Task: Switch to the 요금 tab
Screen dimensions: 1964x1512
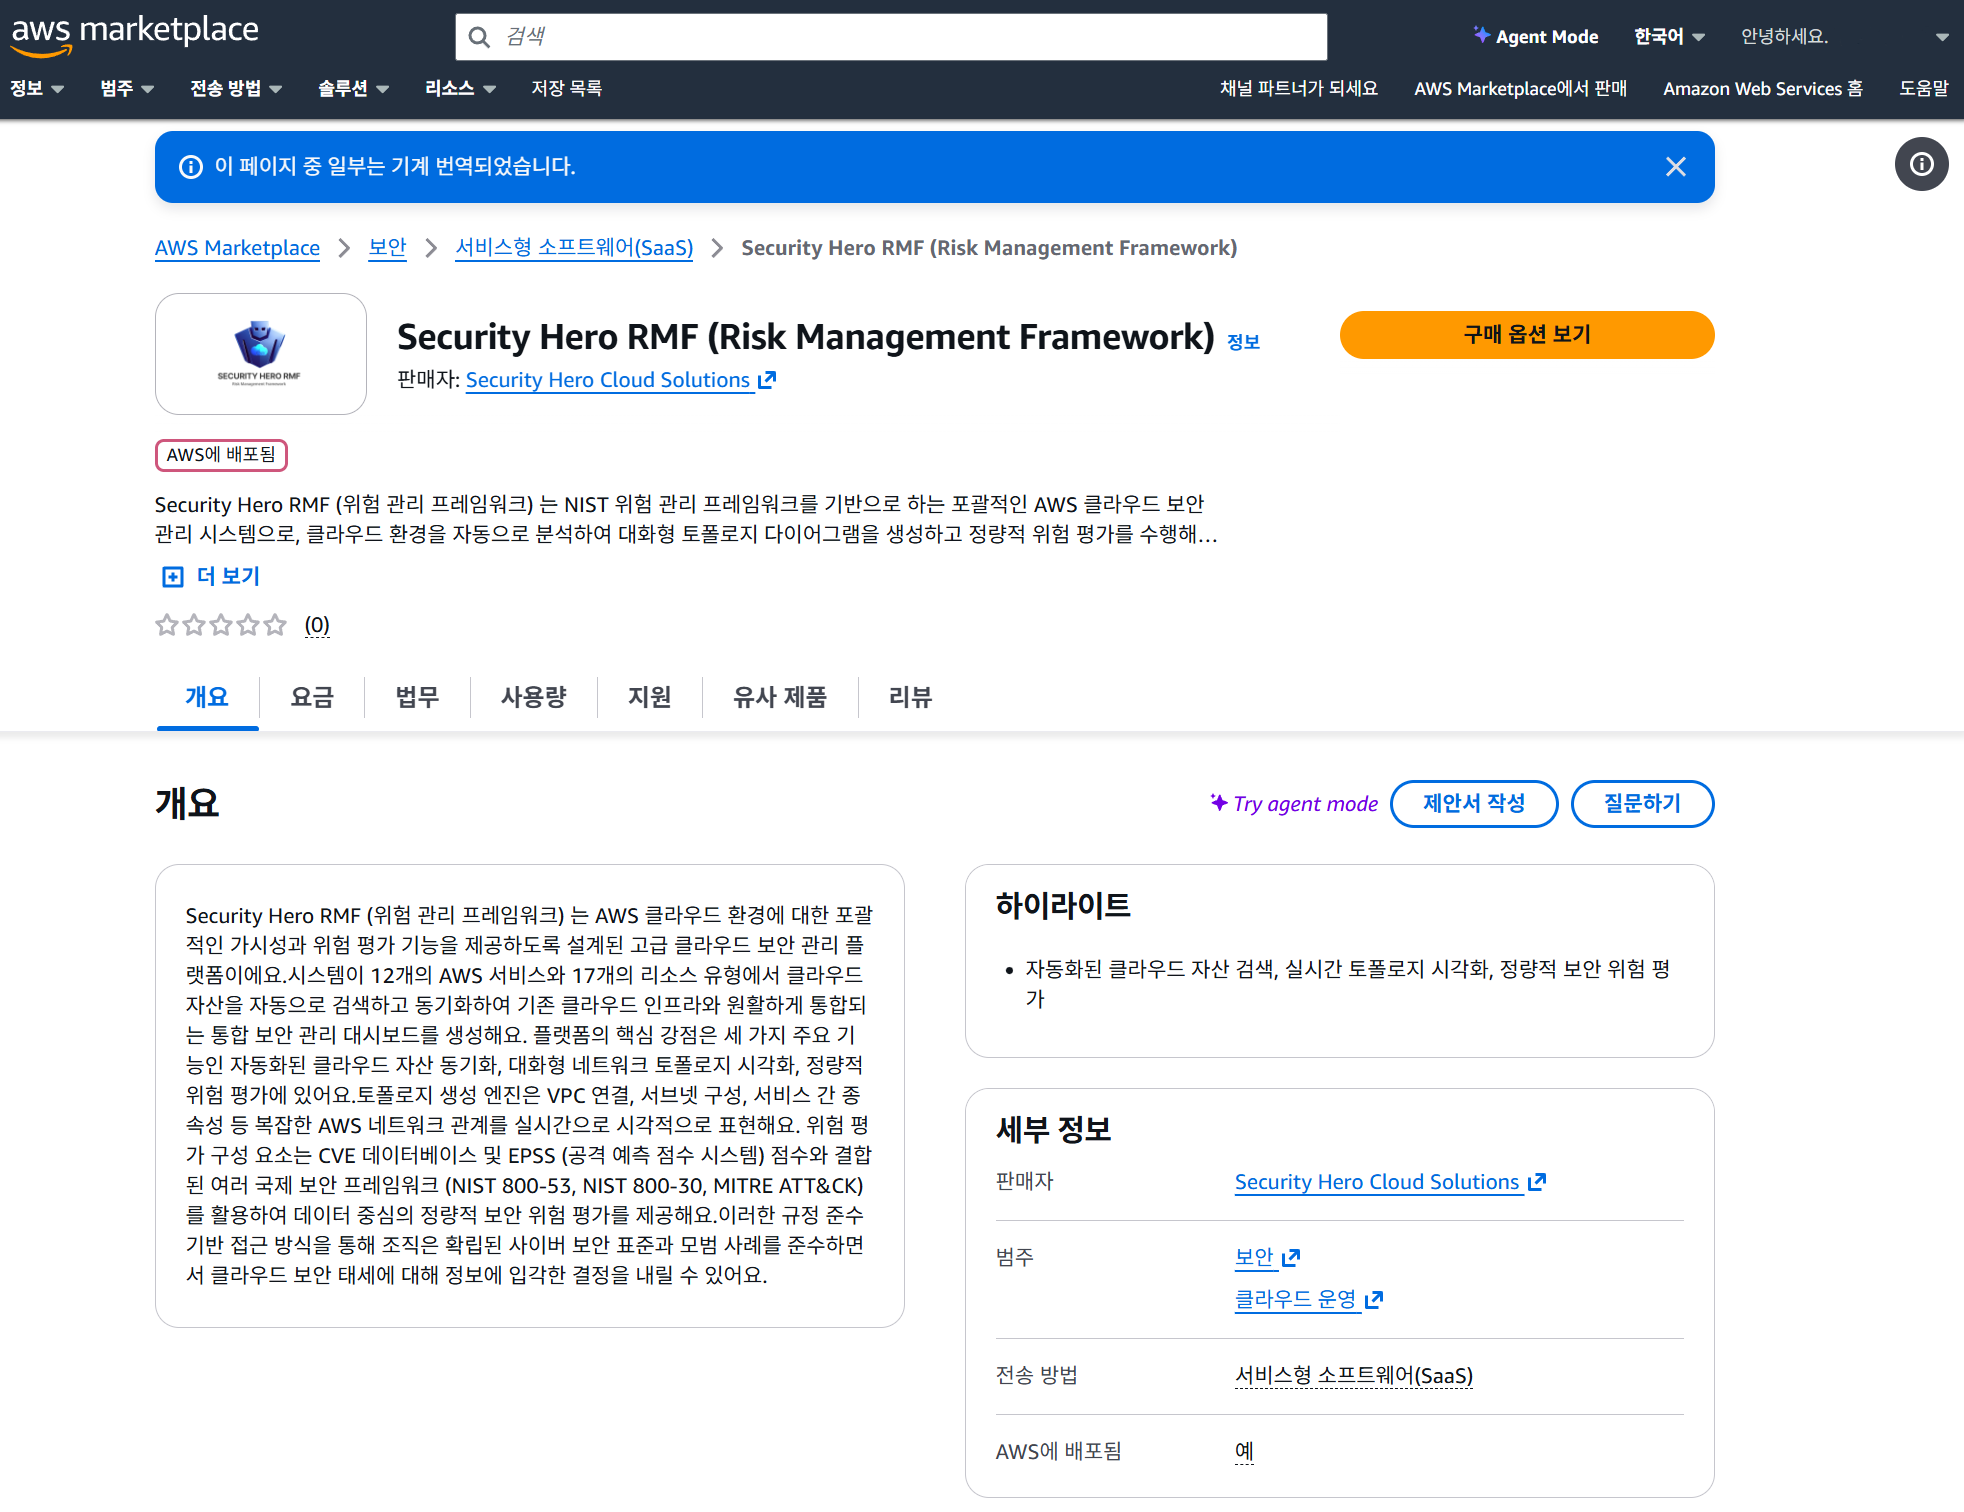Action: (x=312, y=697)
